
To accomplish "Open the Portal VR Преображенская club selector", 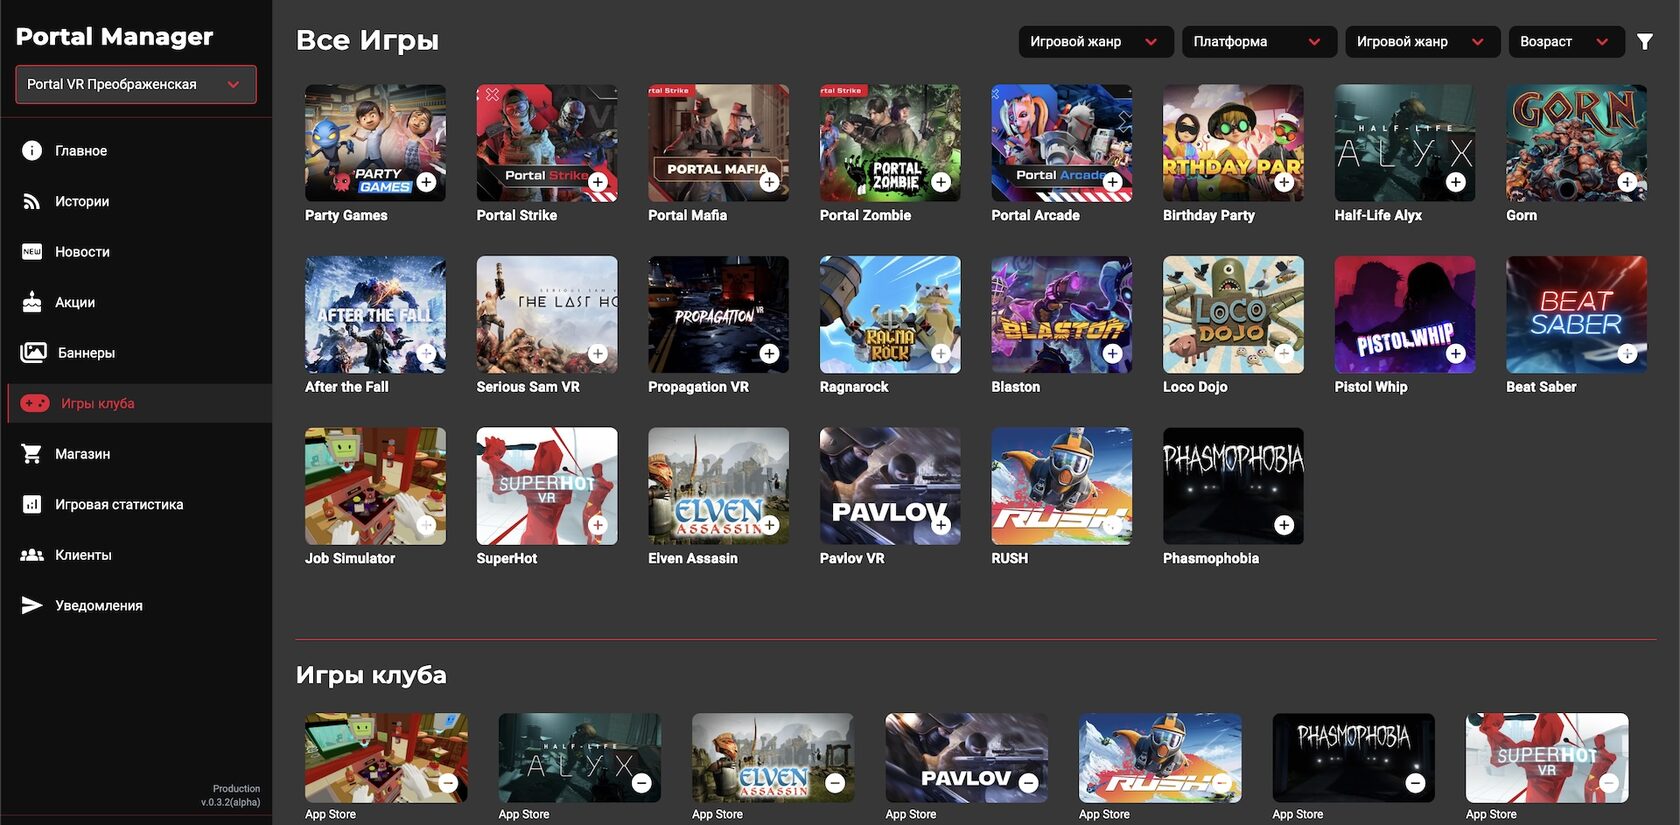I will point(136,85).
